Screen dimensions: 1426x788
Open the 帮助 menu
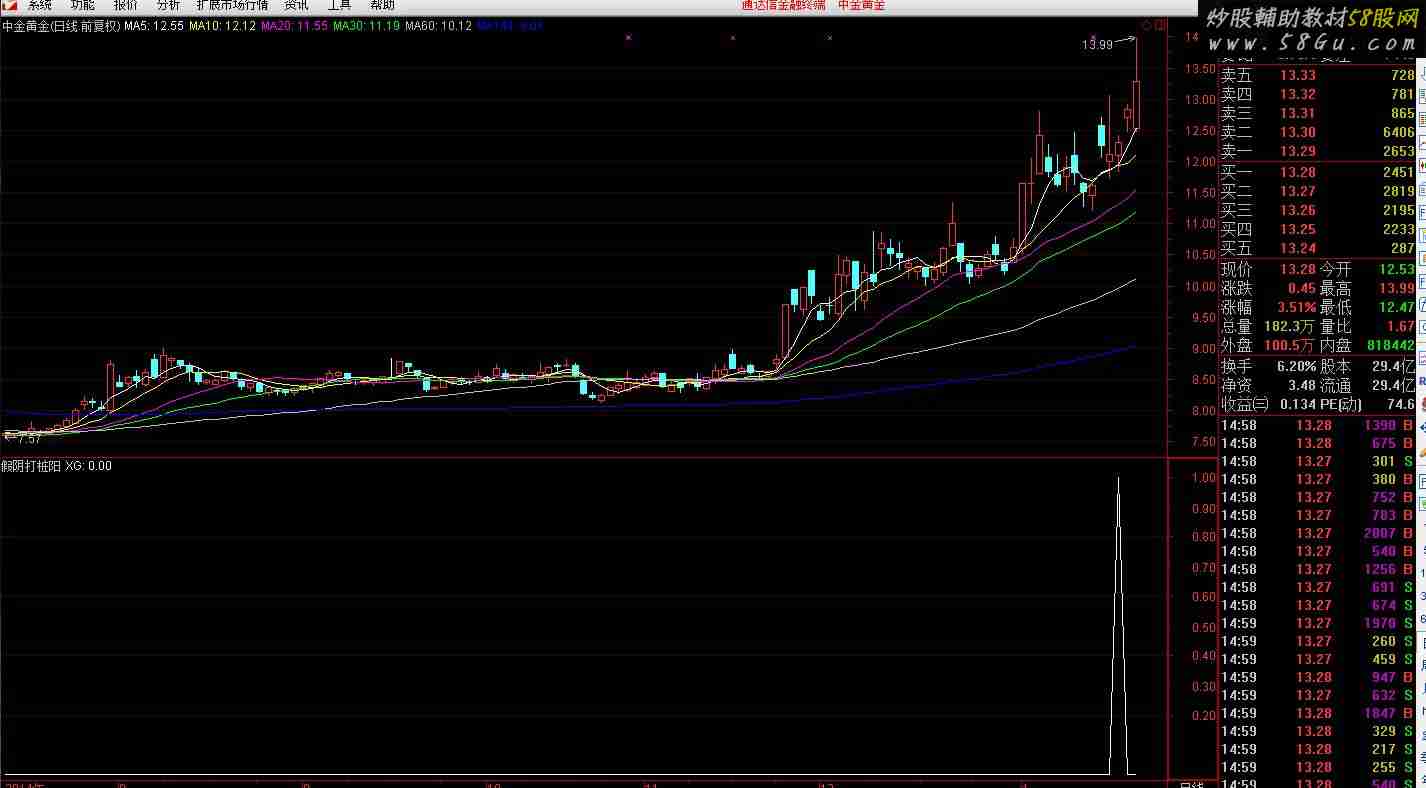382,5
